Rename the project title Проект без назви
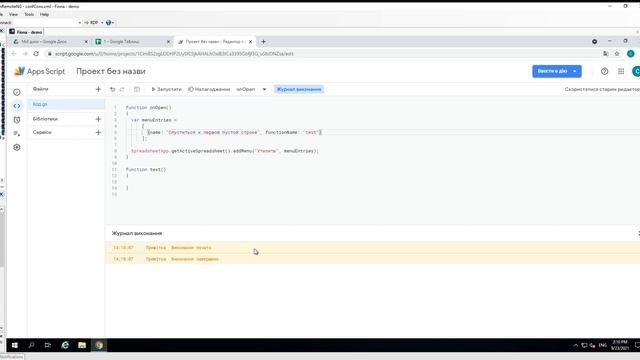This screenshot has height=360, width=640. 111,71
